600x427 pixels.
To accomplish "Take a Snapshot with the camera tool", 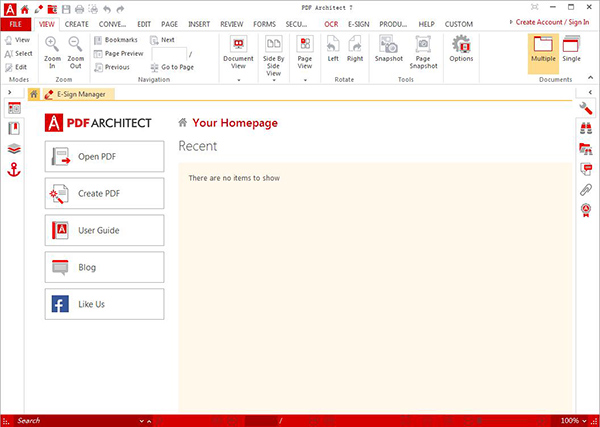I will (388, 46).
